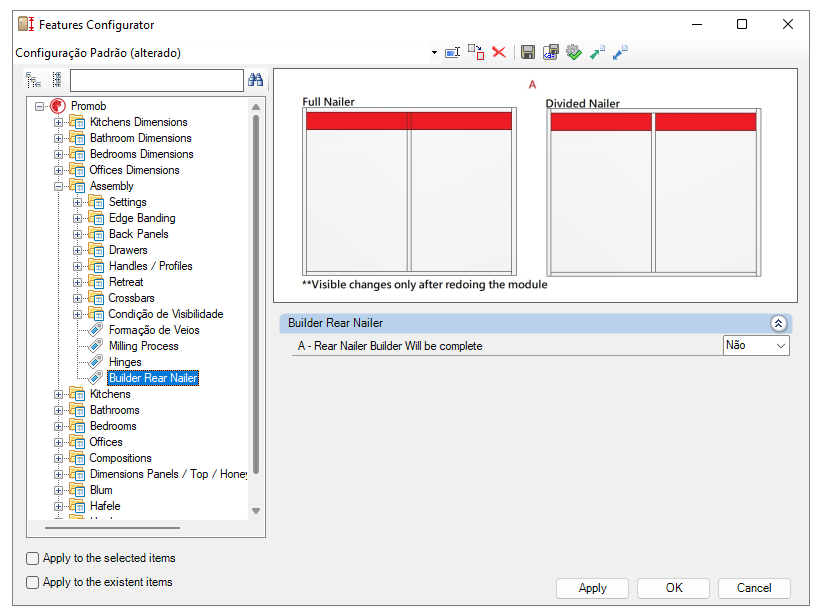Click the Apply button
Viewport: 827px width, 615px height.
click(592, 588)
